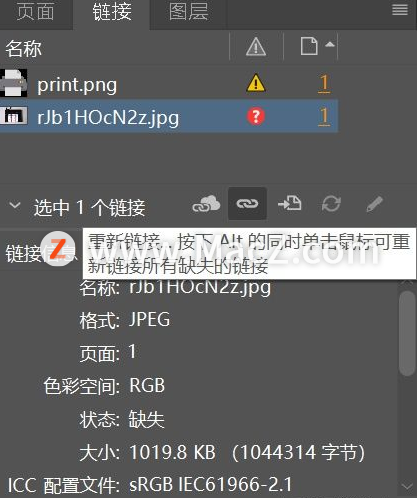
Task: Select the print.png link row
Action: [x=169, y=83]
